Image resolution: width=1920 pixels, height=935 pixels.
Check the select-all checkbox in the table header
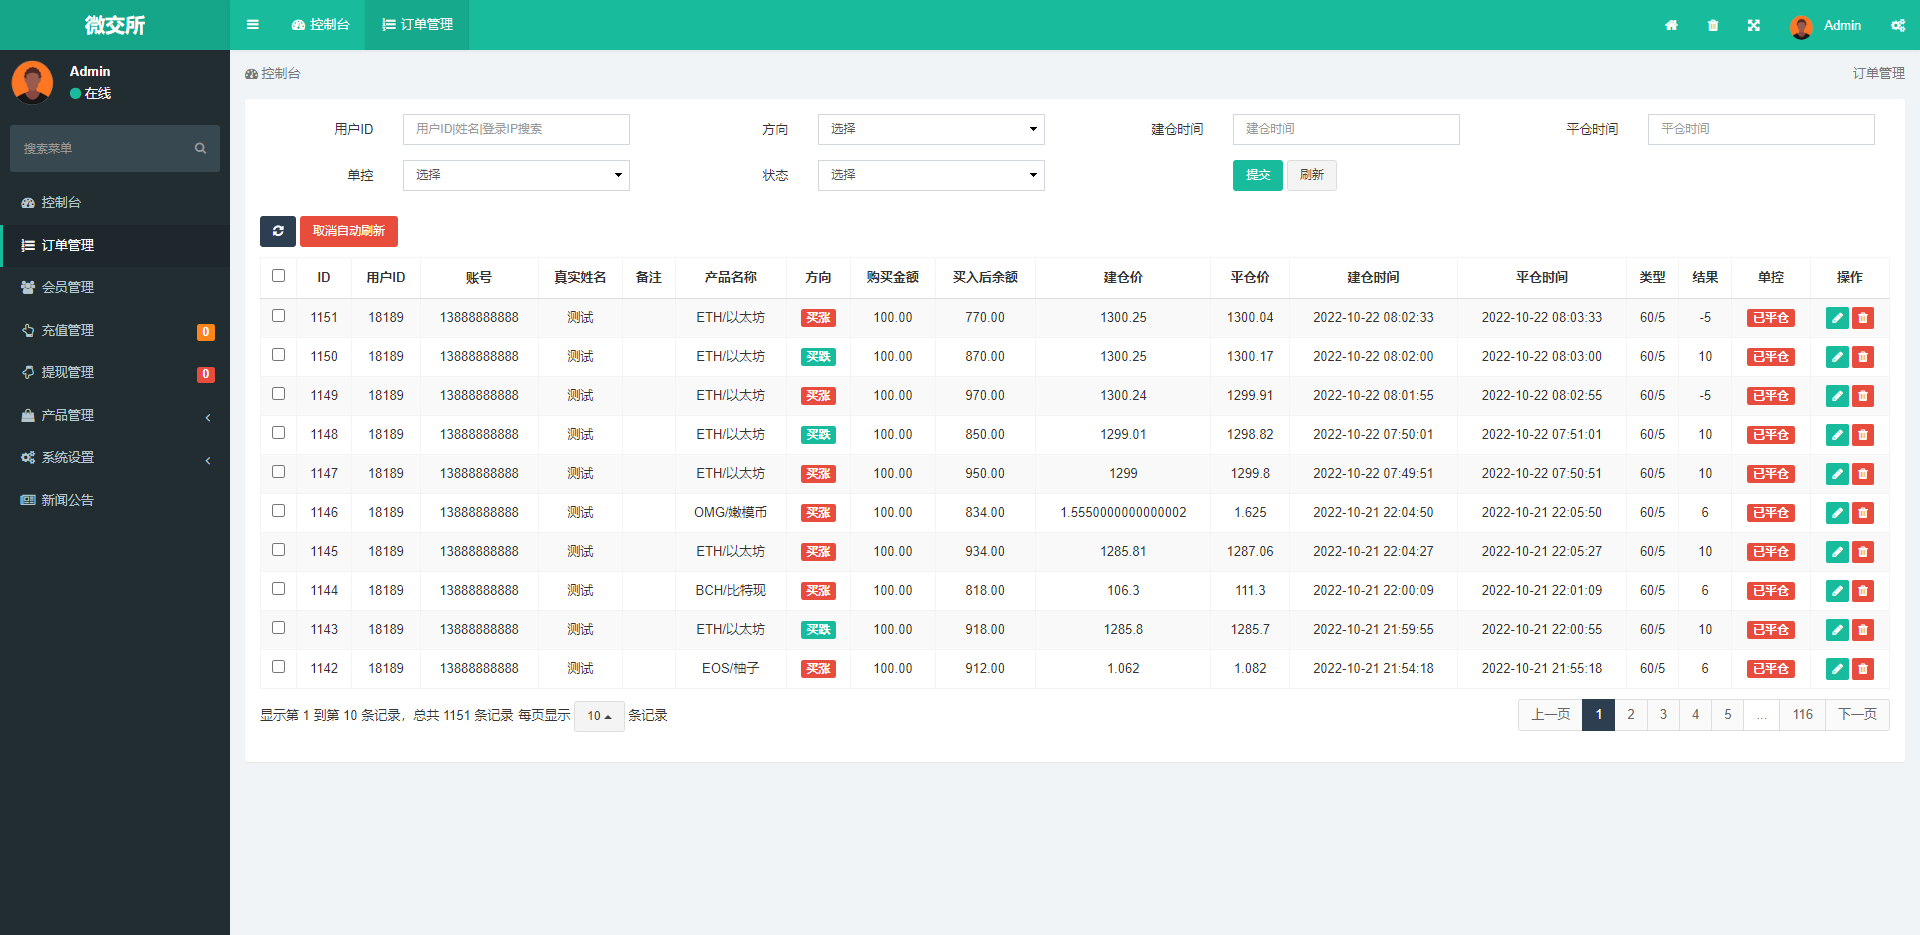tap(278, 277)
